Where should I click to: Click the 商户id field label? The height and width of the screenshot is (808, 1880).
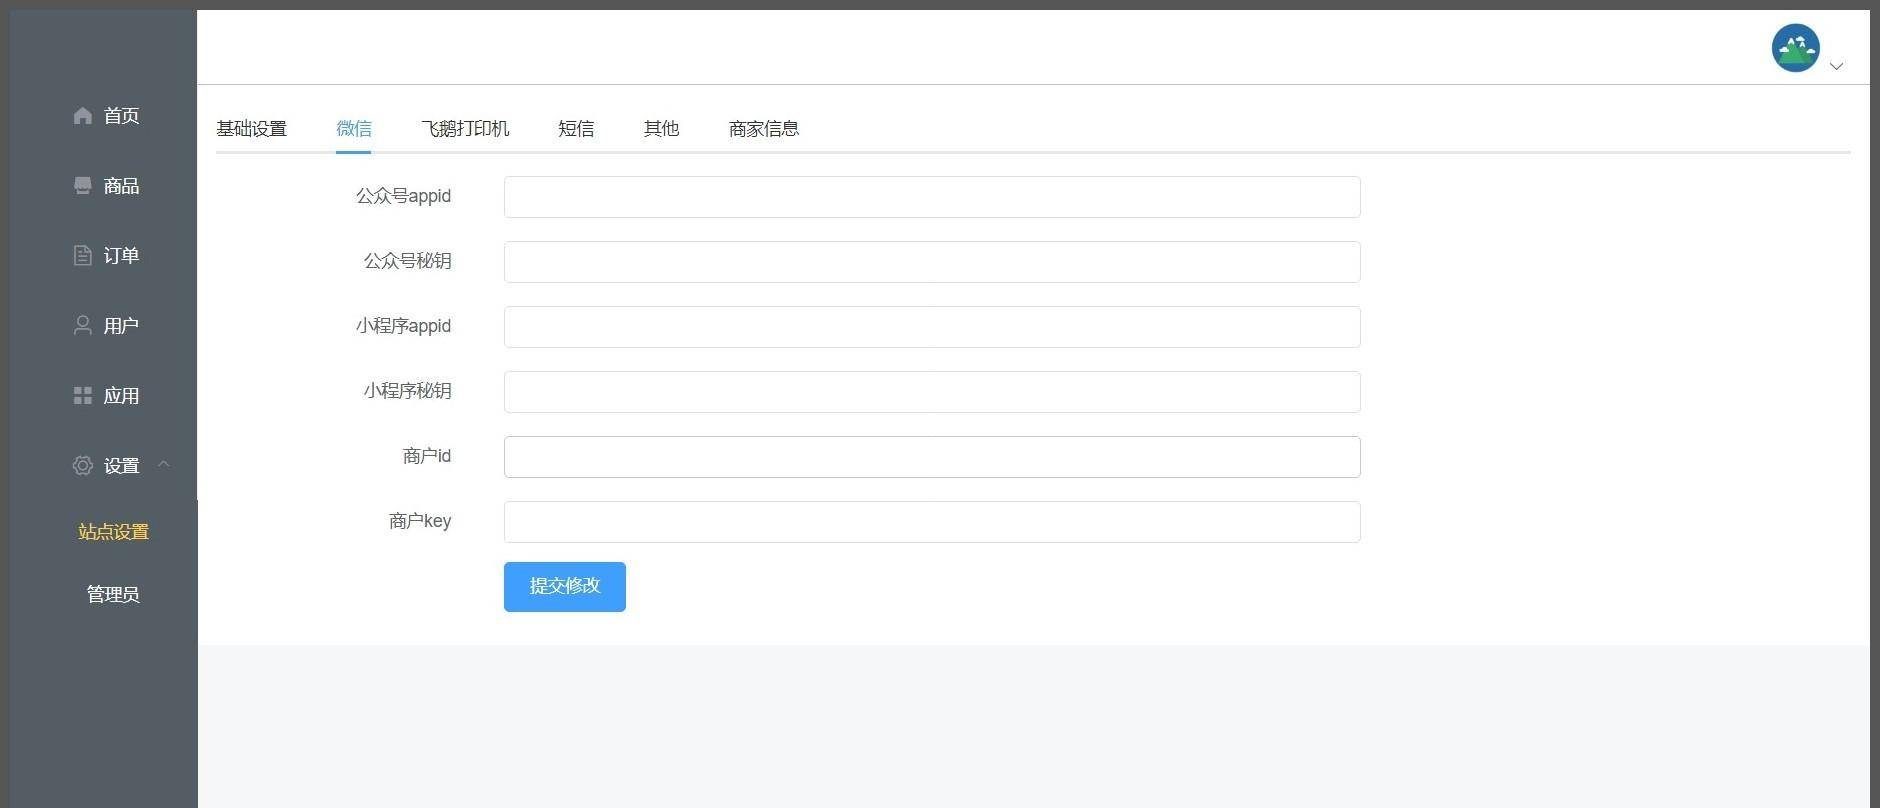[x=427, y=457]
